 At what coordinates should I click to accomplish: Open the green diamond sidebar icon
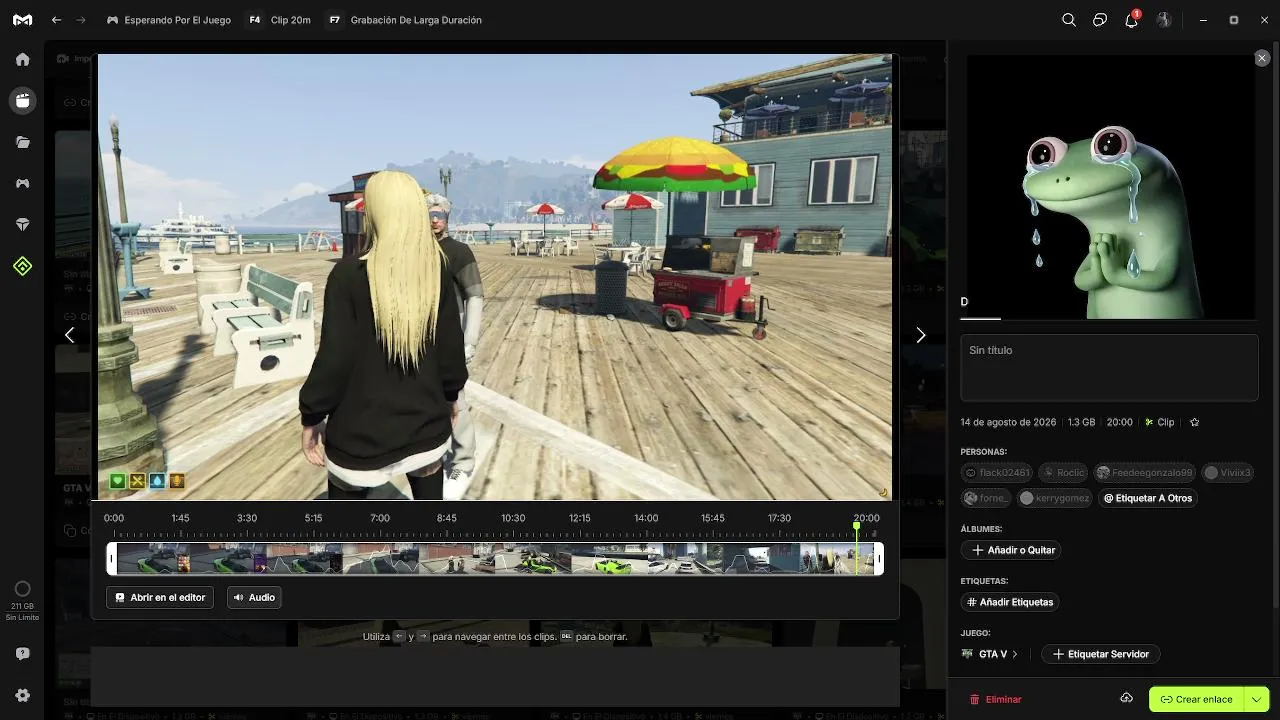point(22,266)
